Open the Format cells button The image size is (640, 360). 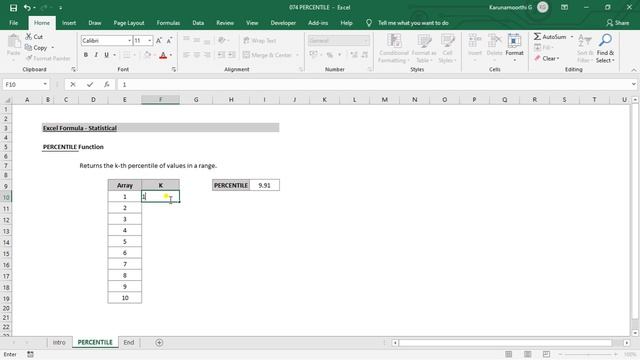514,47
